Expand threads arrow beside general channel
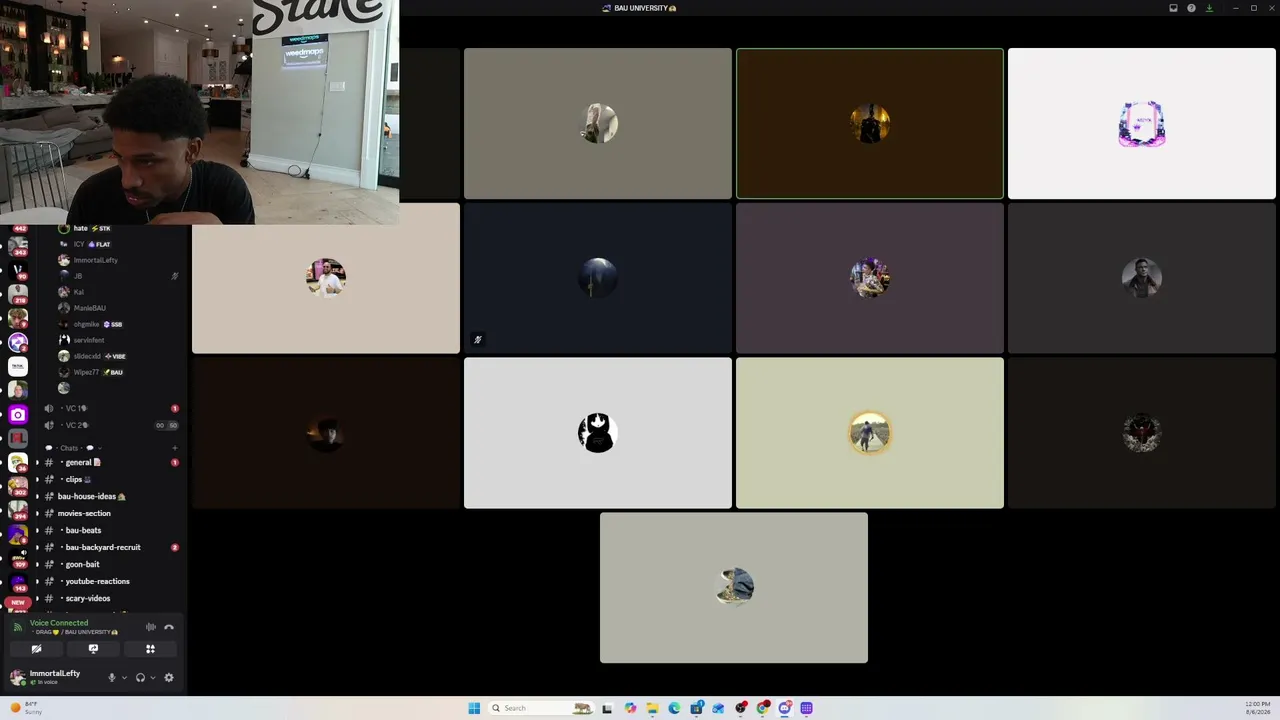The image size is (1280, 720). (38, 462)
